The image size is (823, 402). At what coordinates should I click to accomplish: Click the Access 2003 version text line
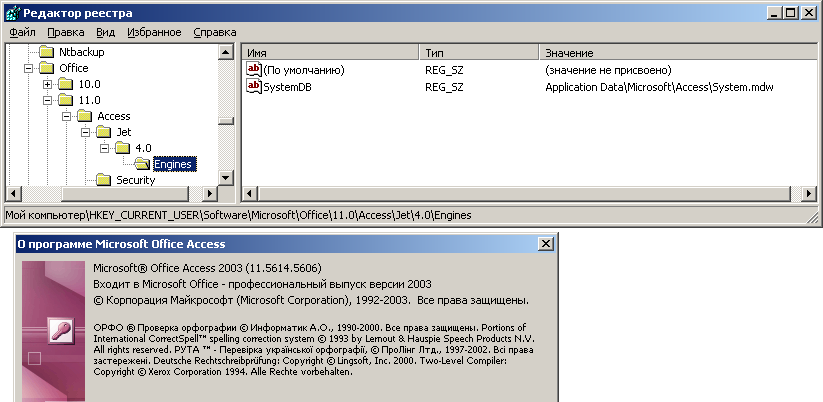[207, 268]
